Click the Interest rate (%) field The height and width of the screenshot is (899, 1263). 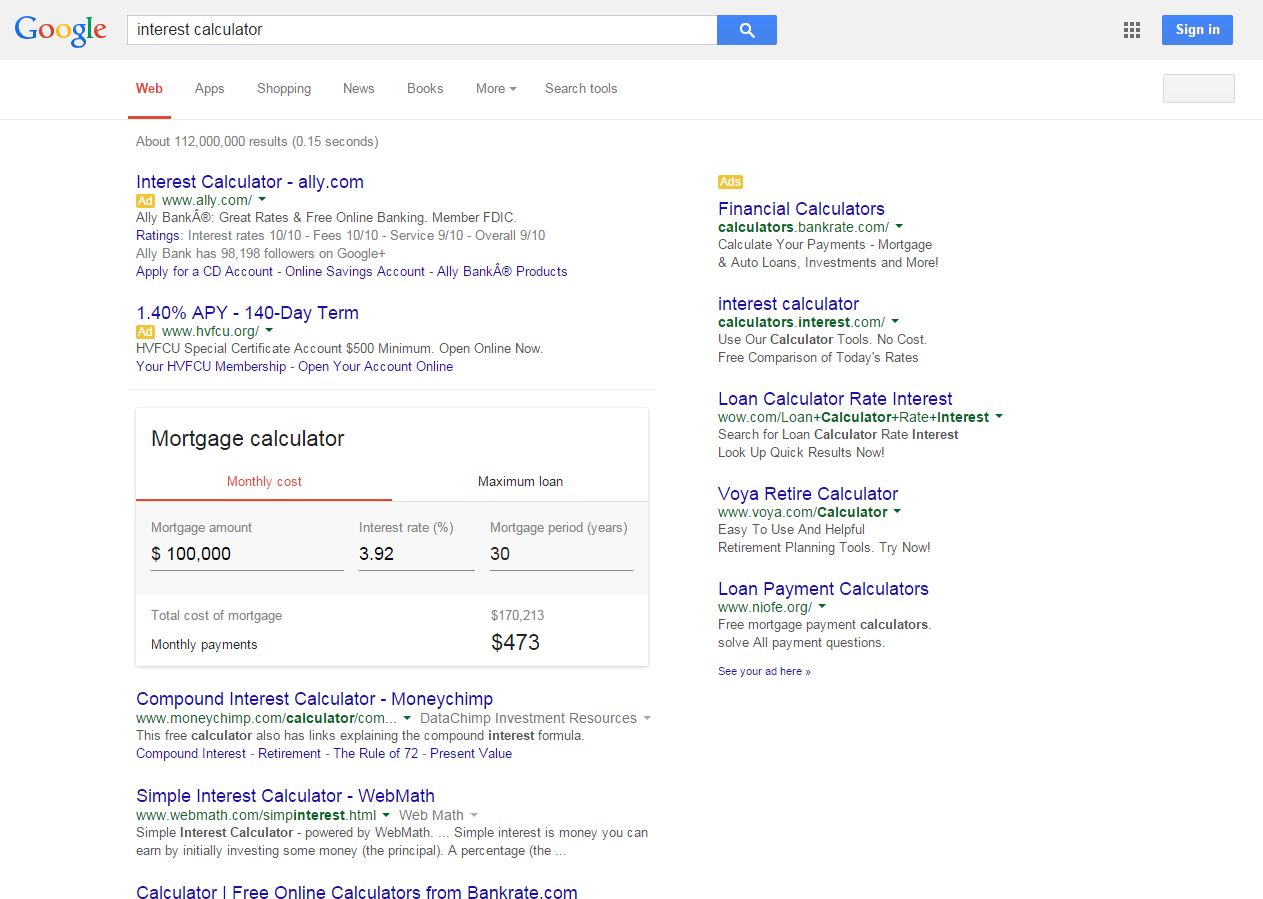coord(417,554)
